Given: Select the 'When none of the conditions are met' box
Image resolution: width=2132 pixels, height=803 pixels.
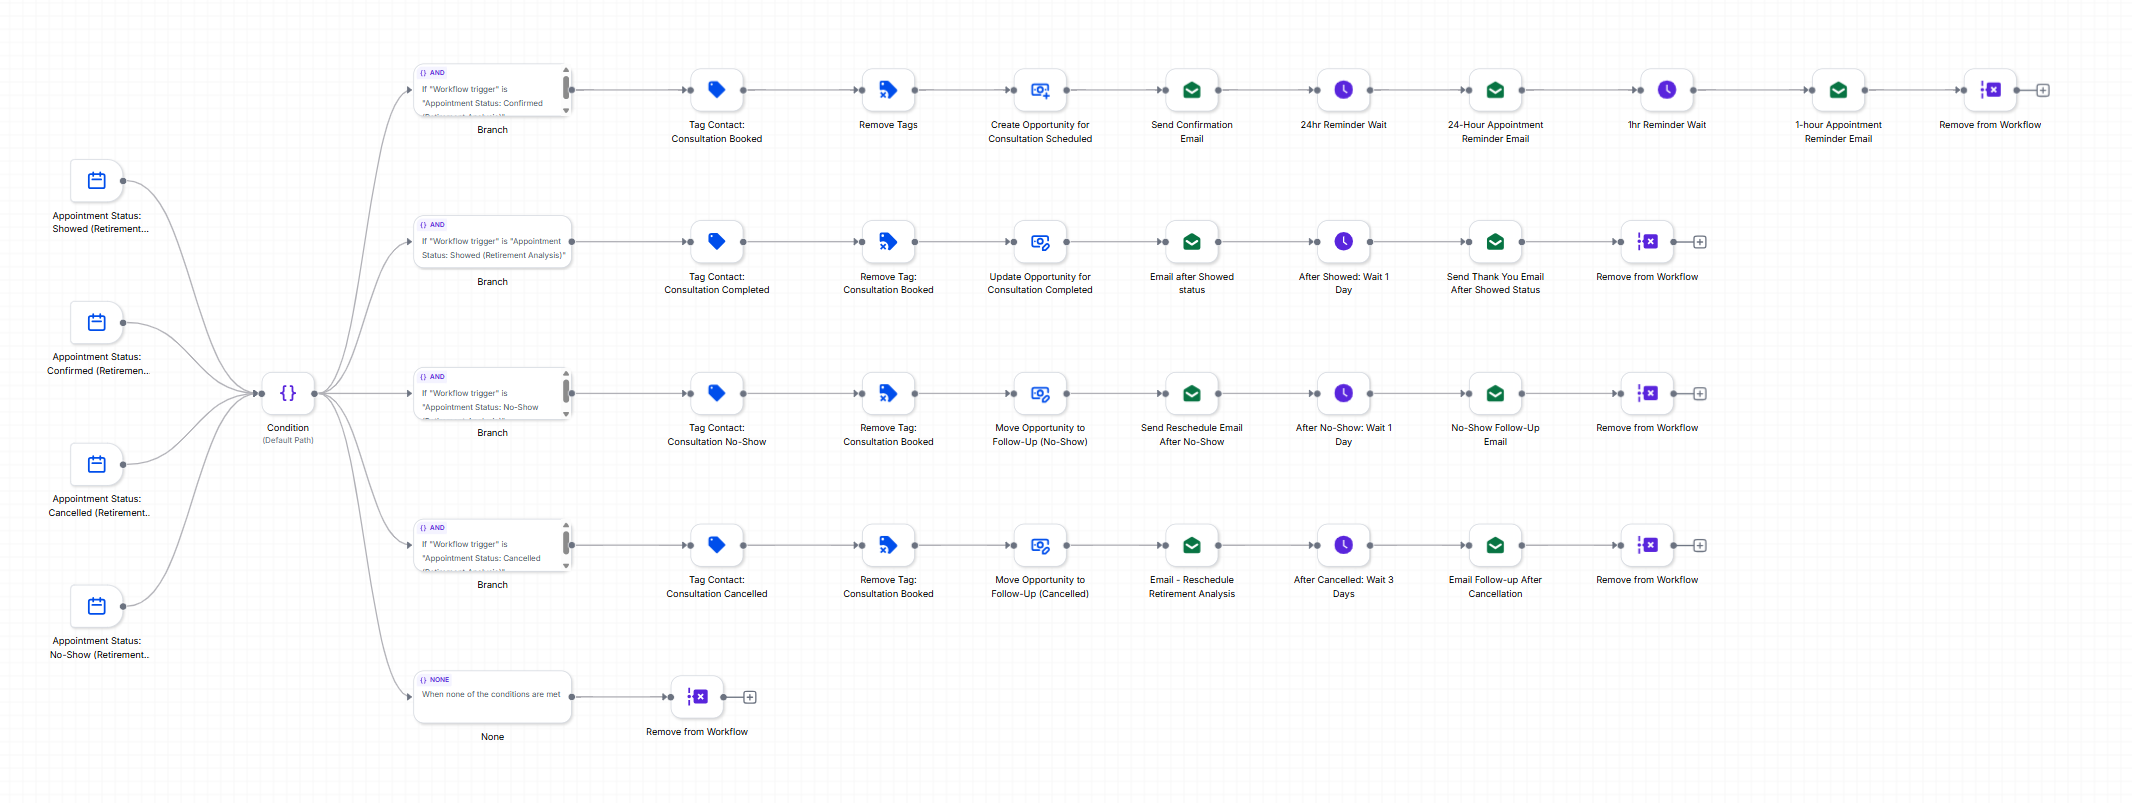Looking at the screenshot, I should 492,697.
